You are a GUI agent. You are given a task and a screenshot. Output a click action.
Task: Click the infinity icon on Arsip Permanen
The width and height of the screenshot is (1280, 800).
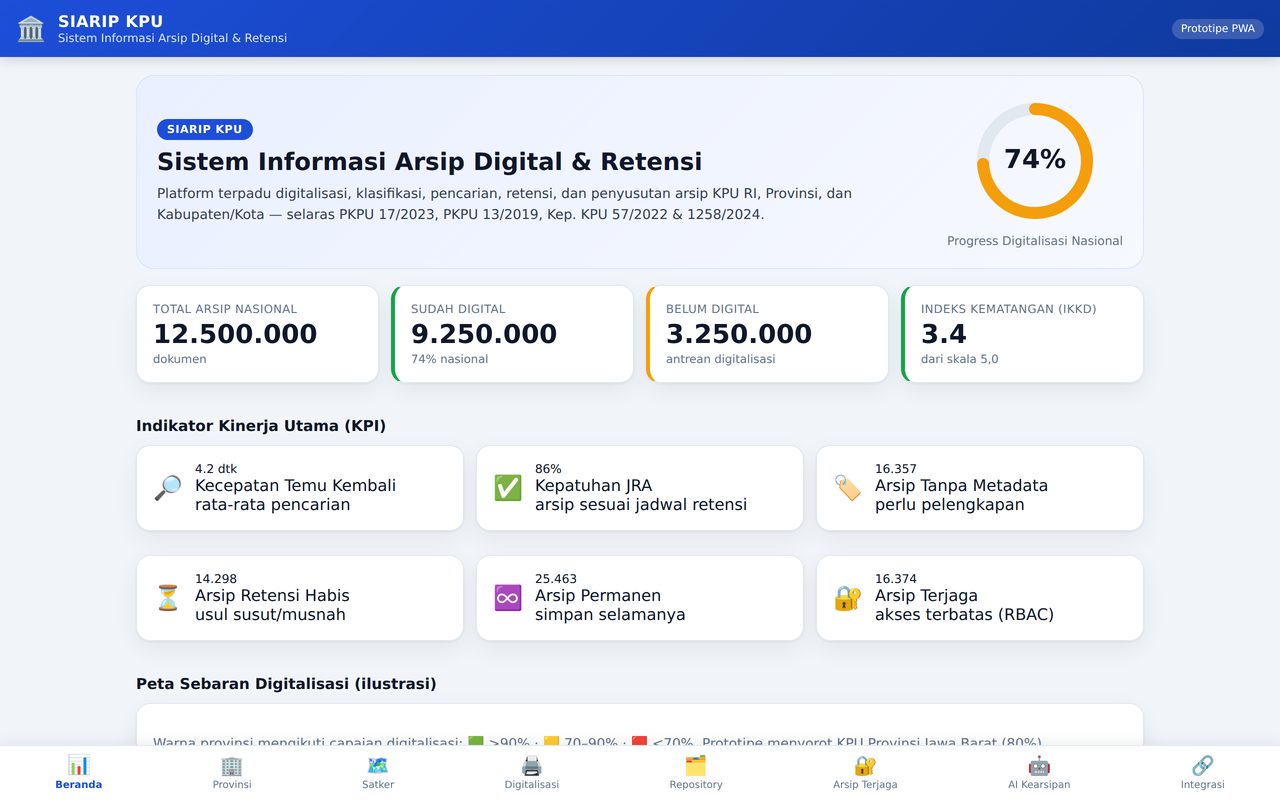pyautogui.click(x=508, y=598)
